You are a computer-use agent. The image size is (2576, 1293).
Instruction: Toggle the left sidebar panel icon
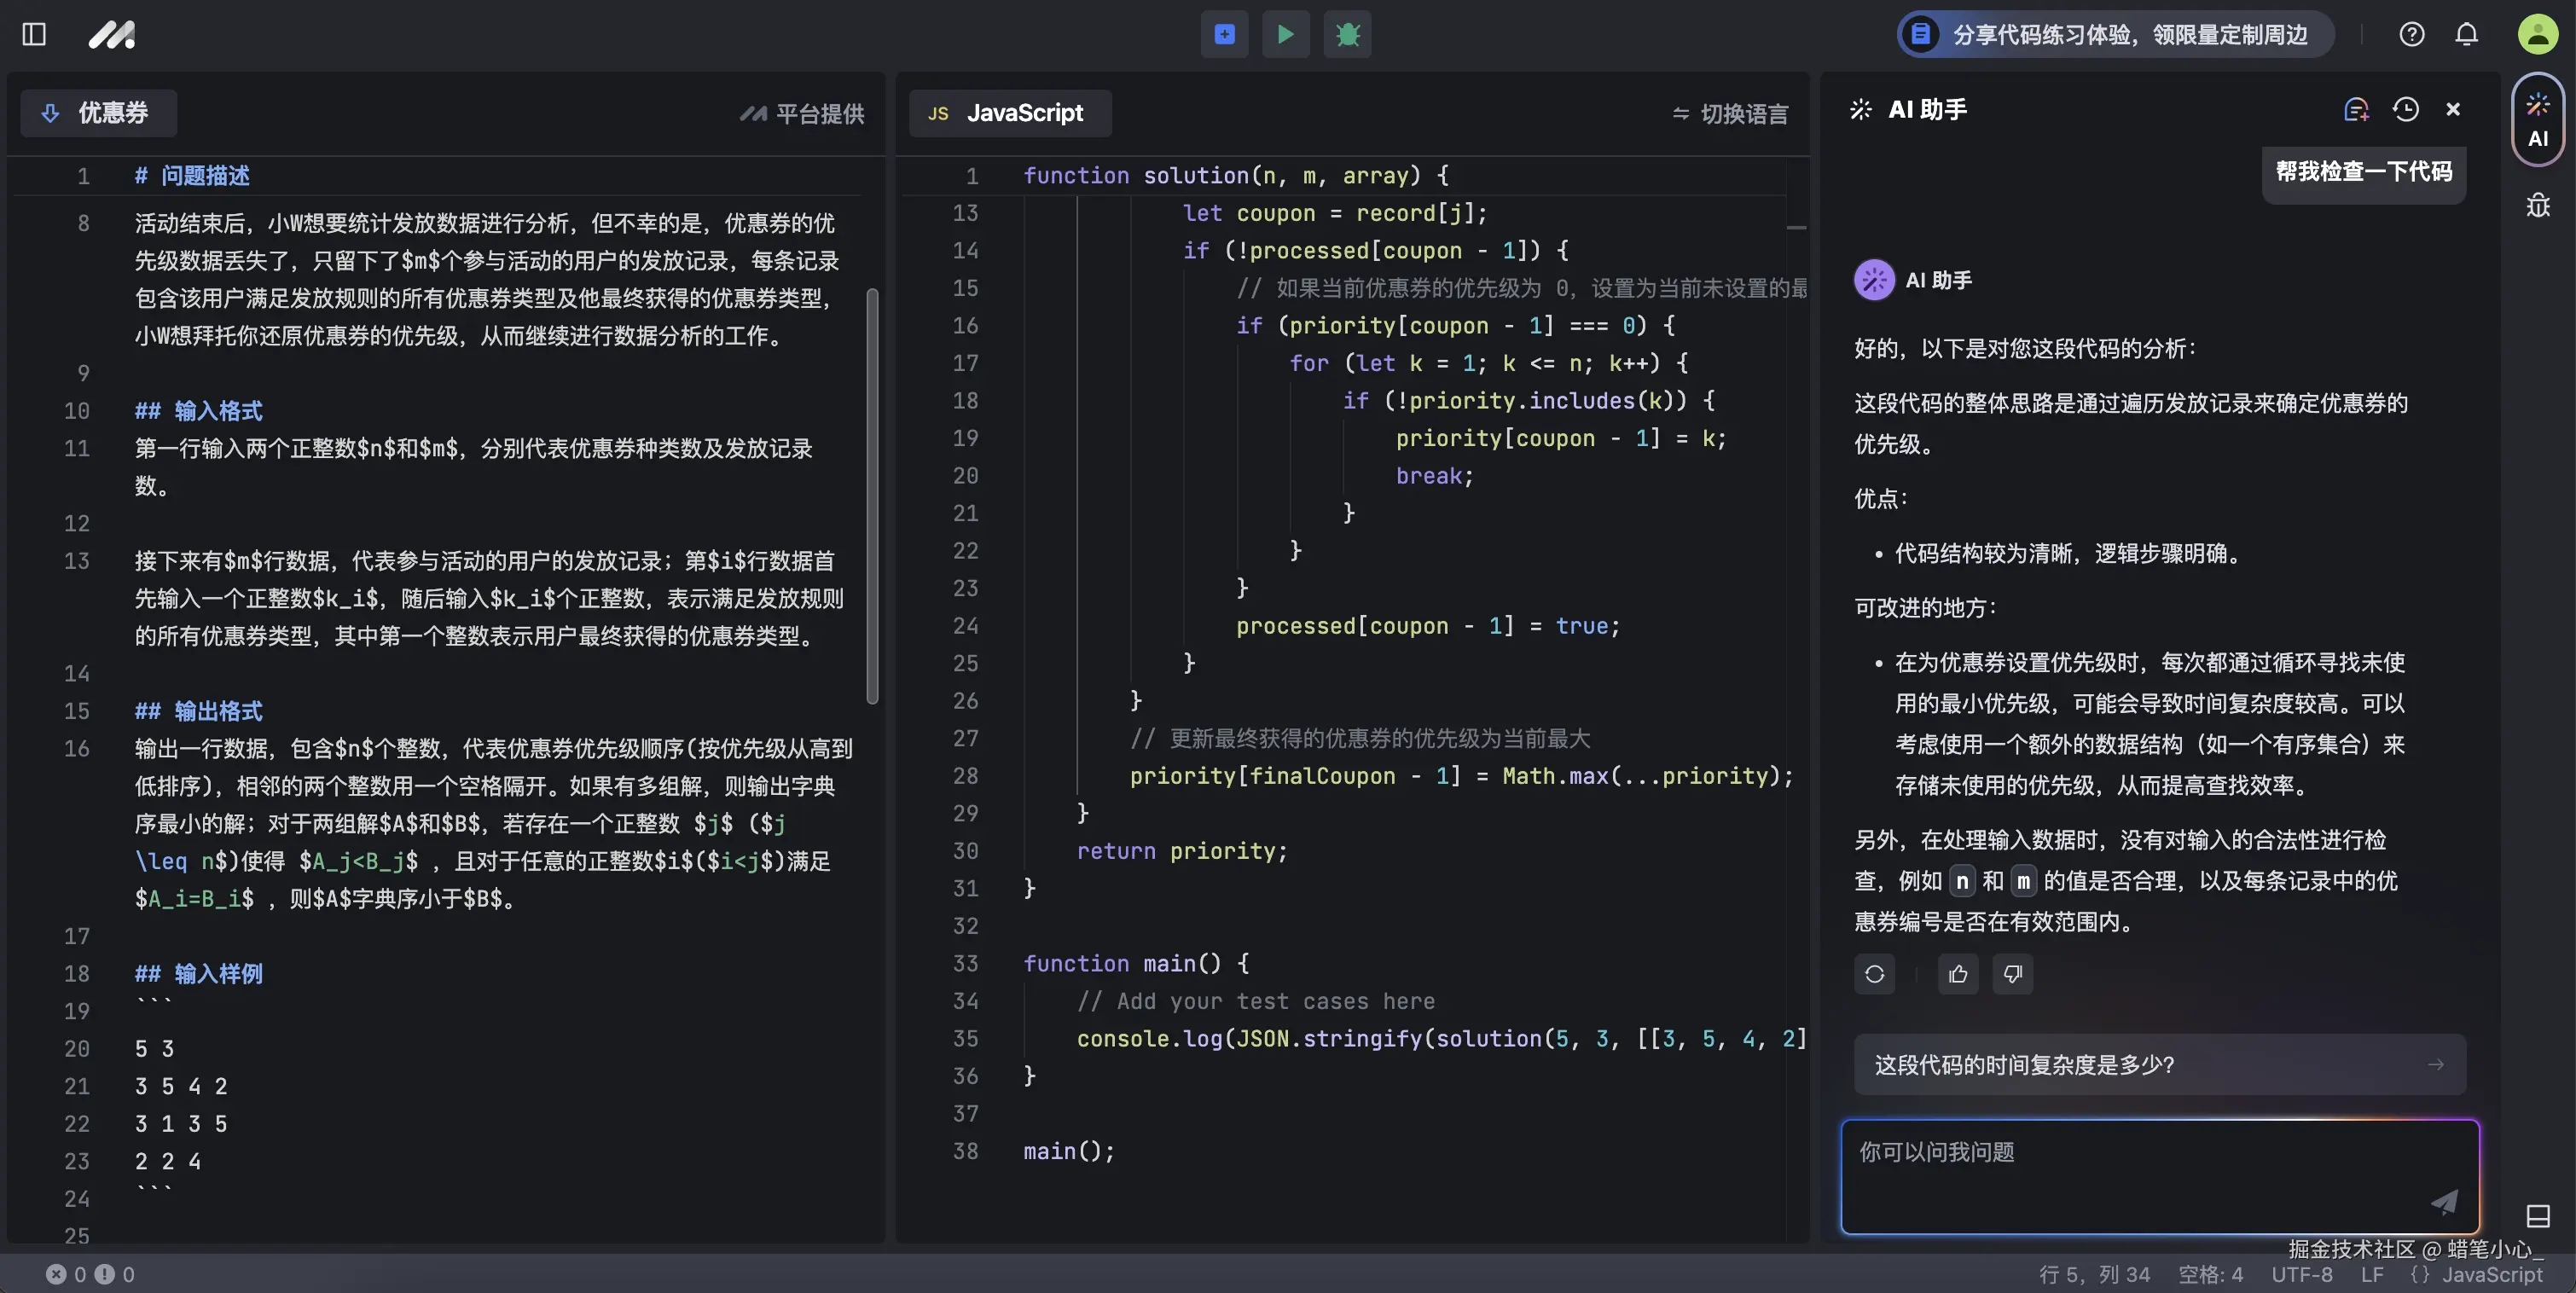point(34,35)
